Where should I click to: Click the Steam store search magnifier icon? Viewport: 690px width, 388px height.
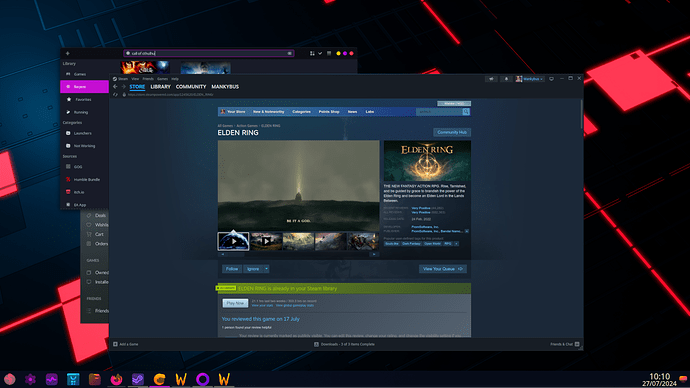pos(466,112)
